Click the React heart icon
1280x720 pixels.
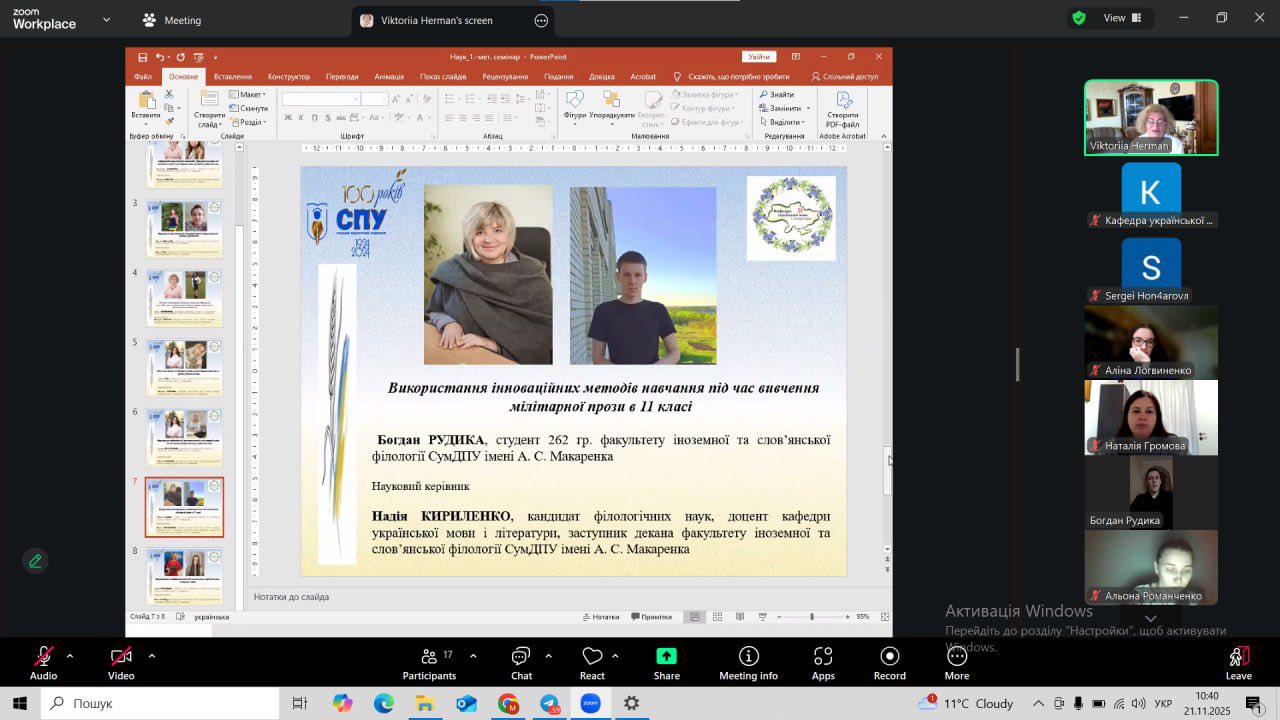592,663
